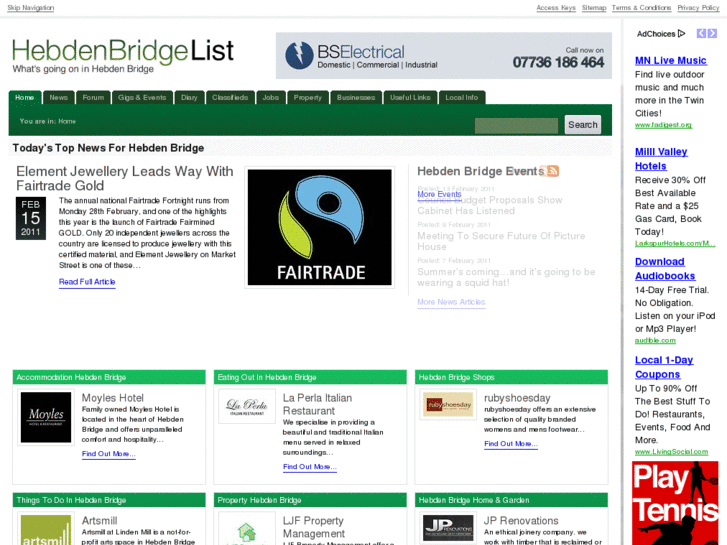Select the News tab
The image size is (727, 545).
pos(58,97)
